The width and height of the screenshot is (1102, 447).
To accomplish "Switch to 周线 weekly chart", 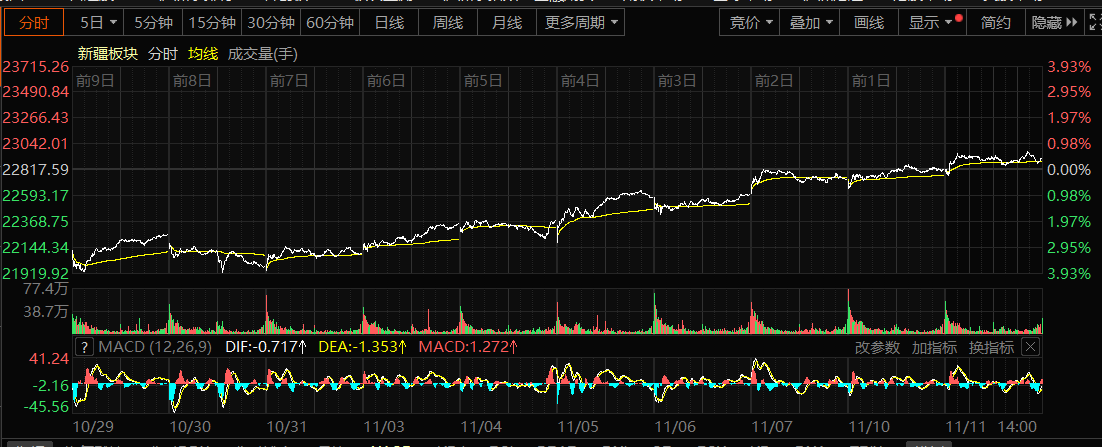I will [x=448, y=22].
